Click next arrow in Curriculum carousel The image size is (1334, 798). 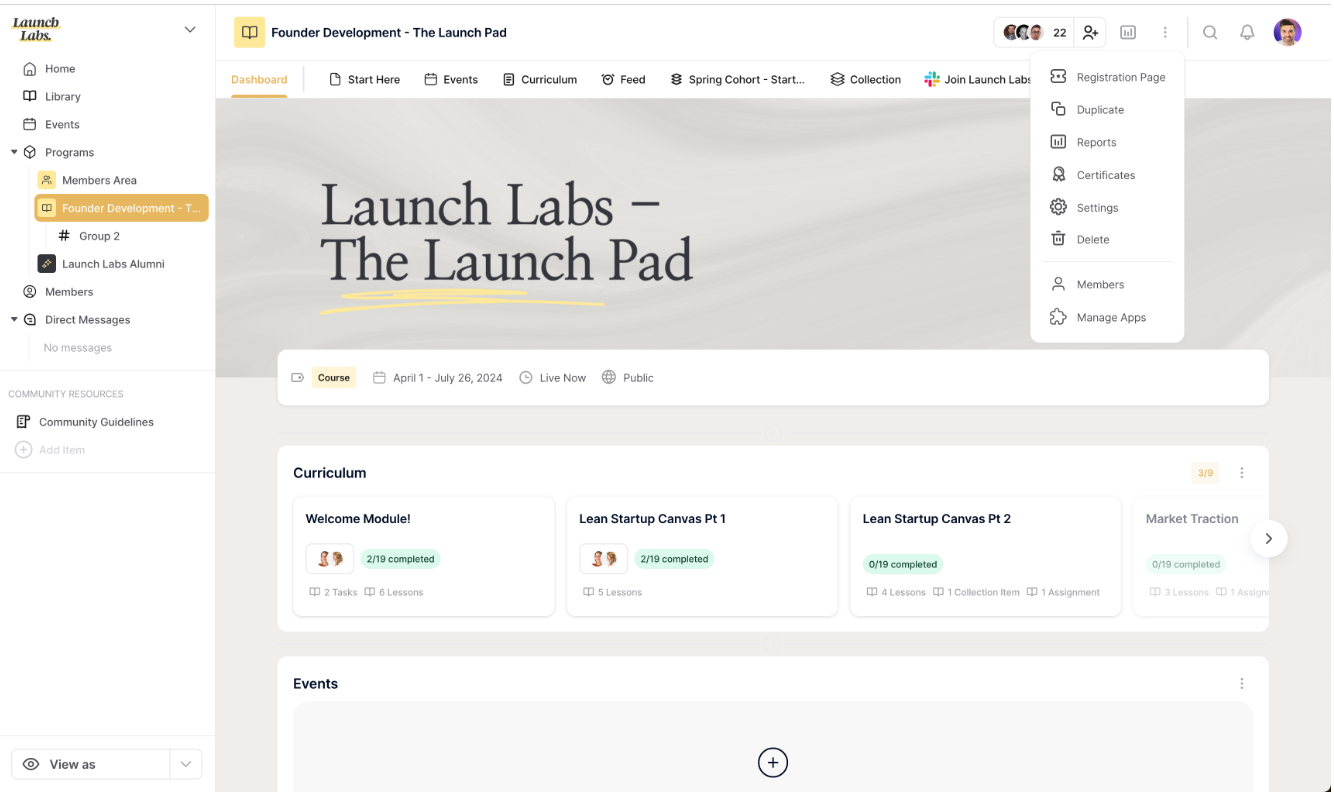(1268, 539)
